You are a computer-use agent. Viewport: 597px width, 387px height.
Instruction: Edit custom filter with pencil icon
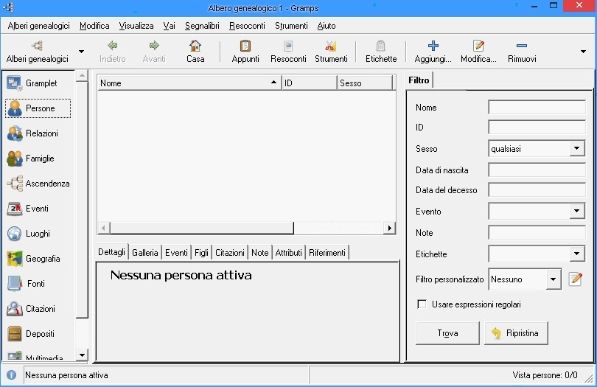(x=575, y=279)
